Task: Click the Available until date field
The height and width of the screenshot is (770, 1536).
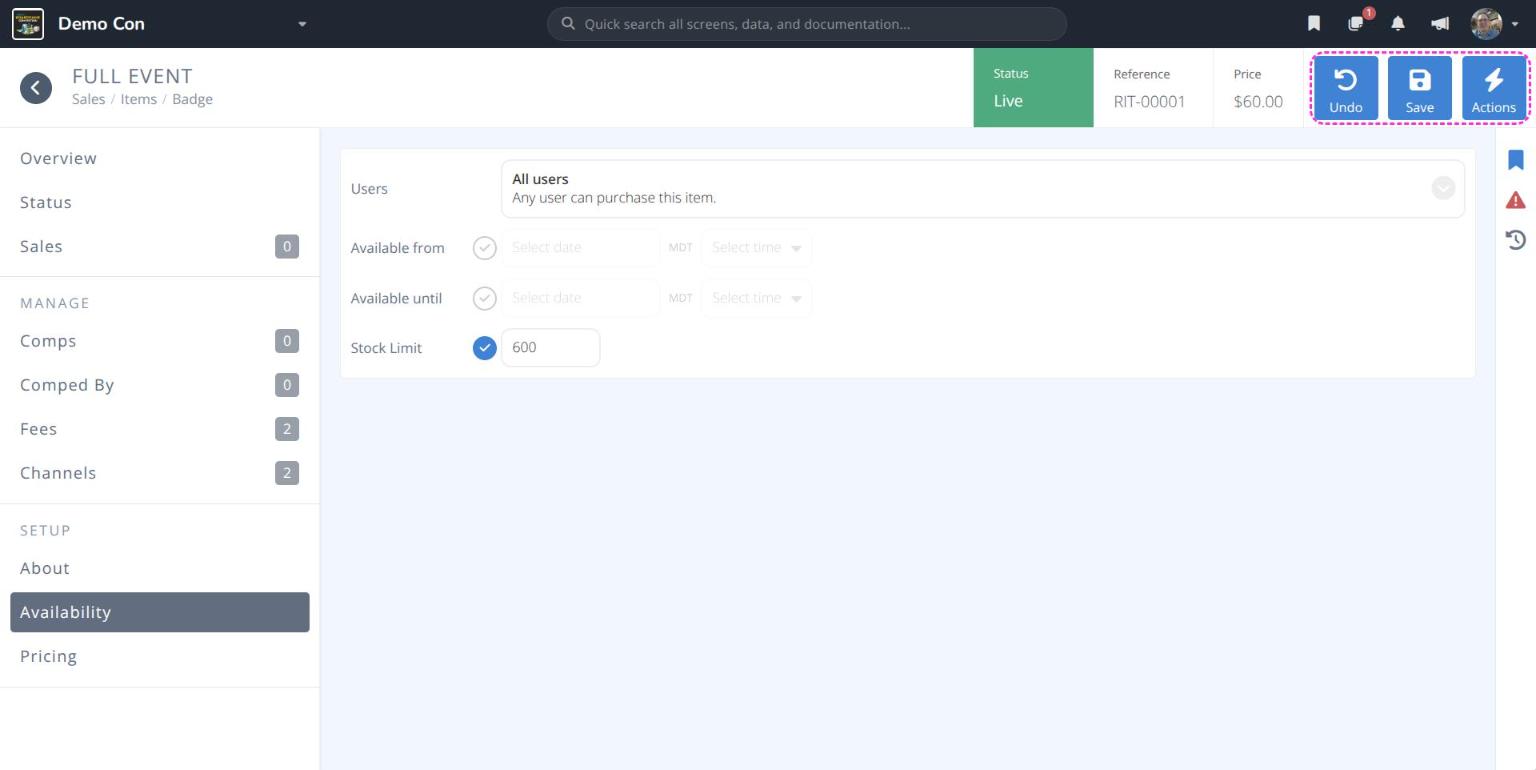Action: coord(580,298)
